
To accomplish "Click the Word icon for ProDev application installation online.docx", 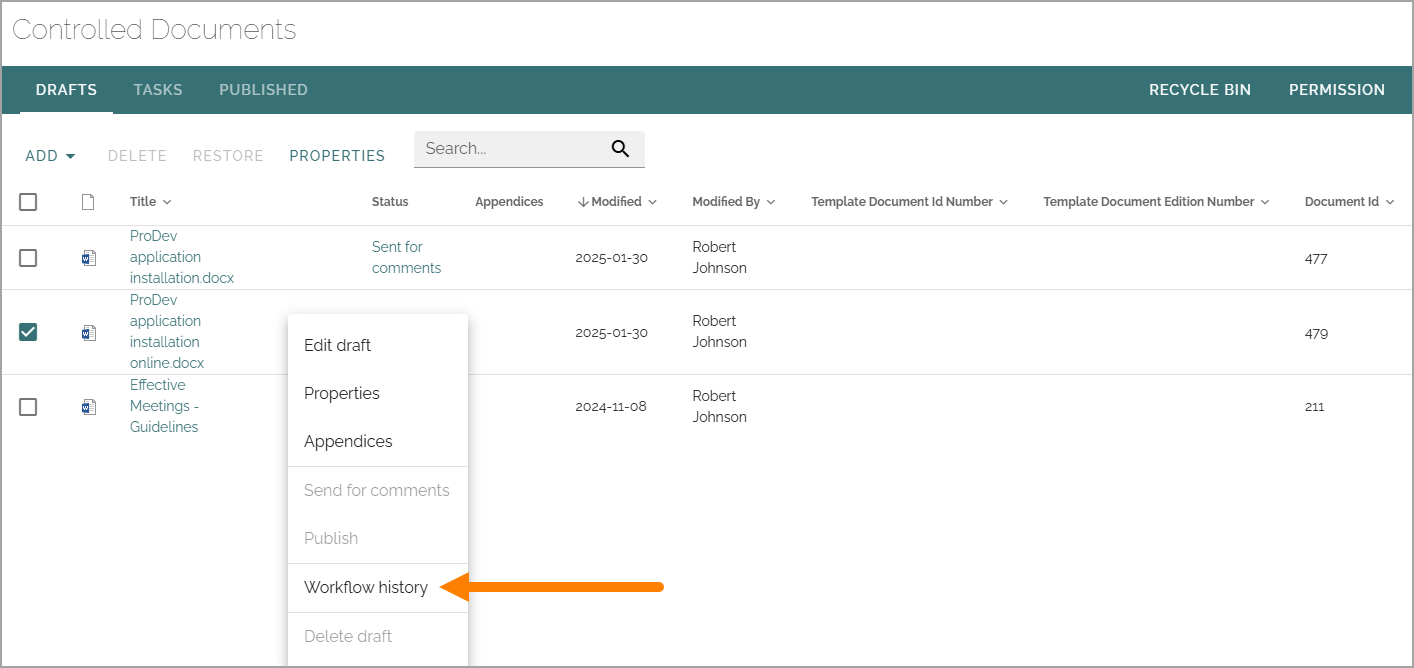I will (89, 333).
